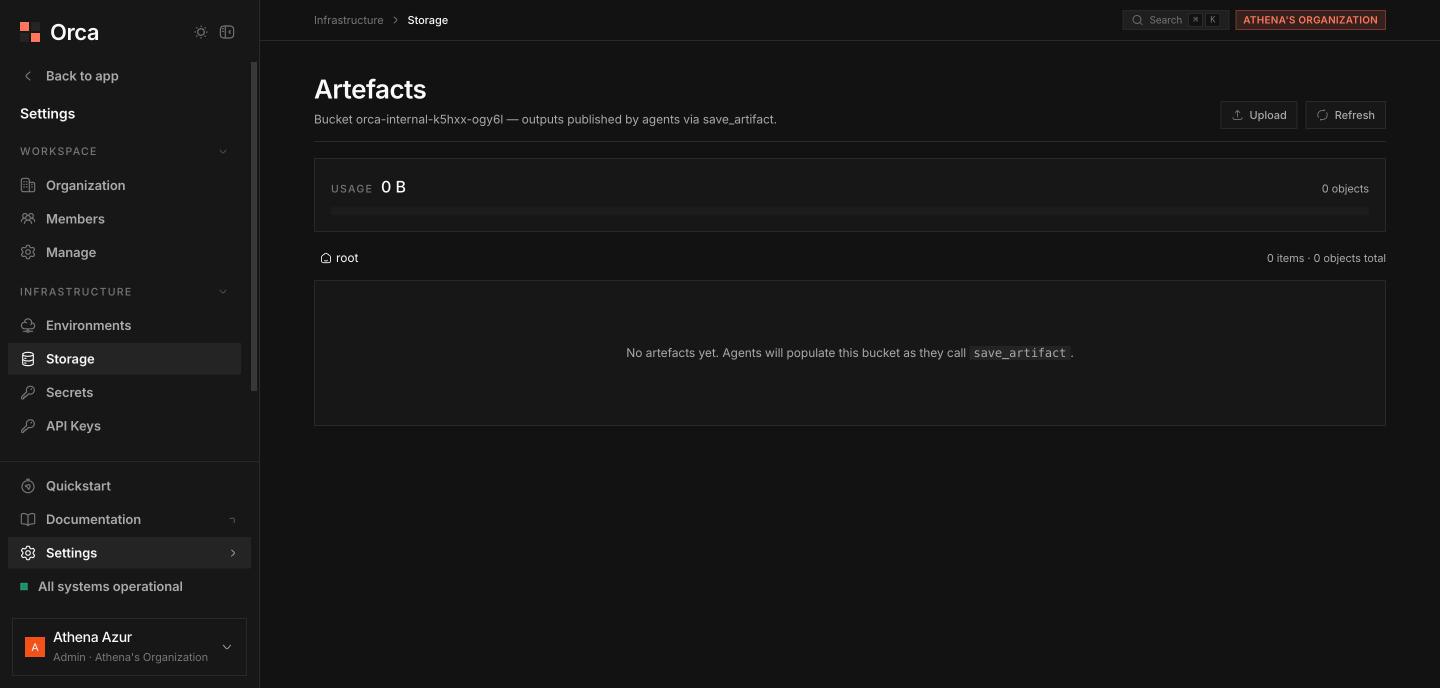Click the sidebar scrollbar
The width and height of the screenshot is (1440, 688).
(x=254, y=226)
